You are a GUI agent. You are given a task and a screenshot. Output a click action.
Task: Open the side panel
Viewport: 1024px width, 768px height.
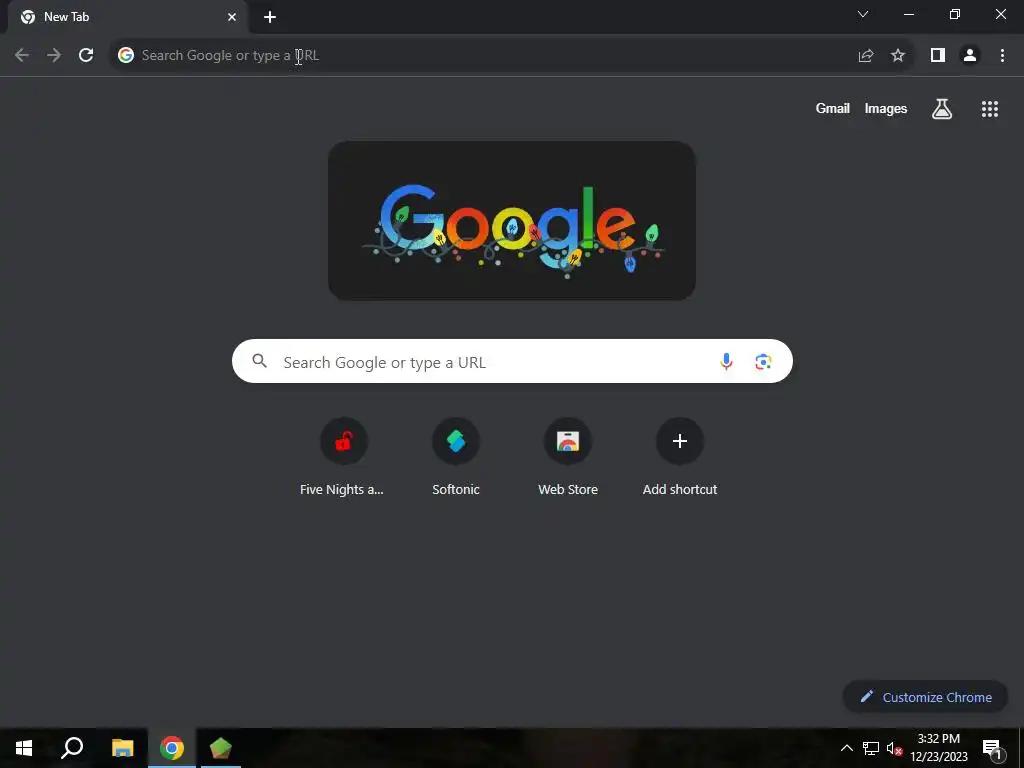click(x=938, y=56)
